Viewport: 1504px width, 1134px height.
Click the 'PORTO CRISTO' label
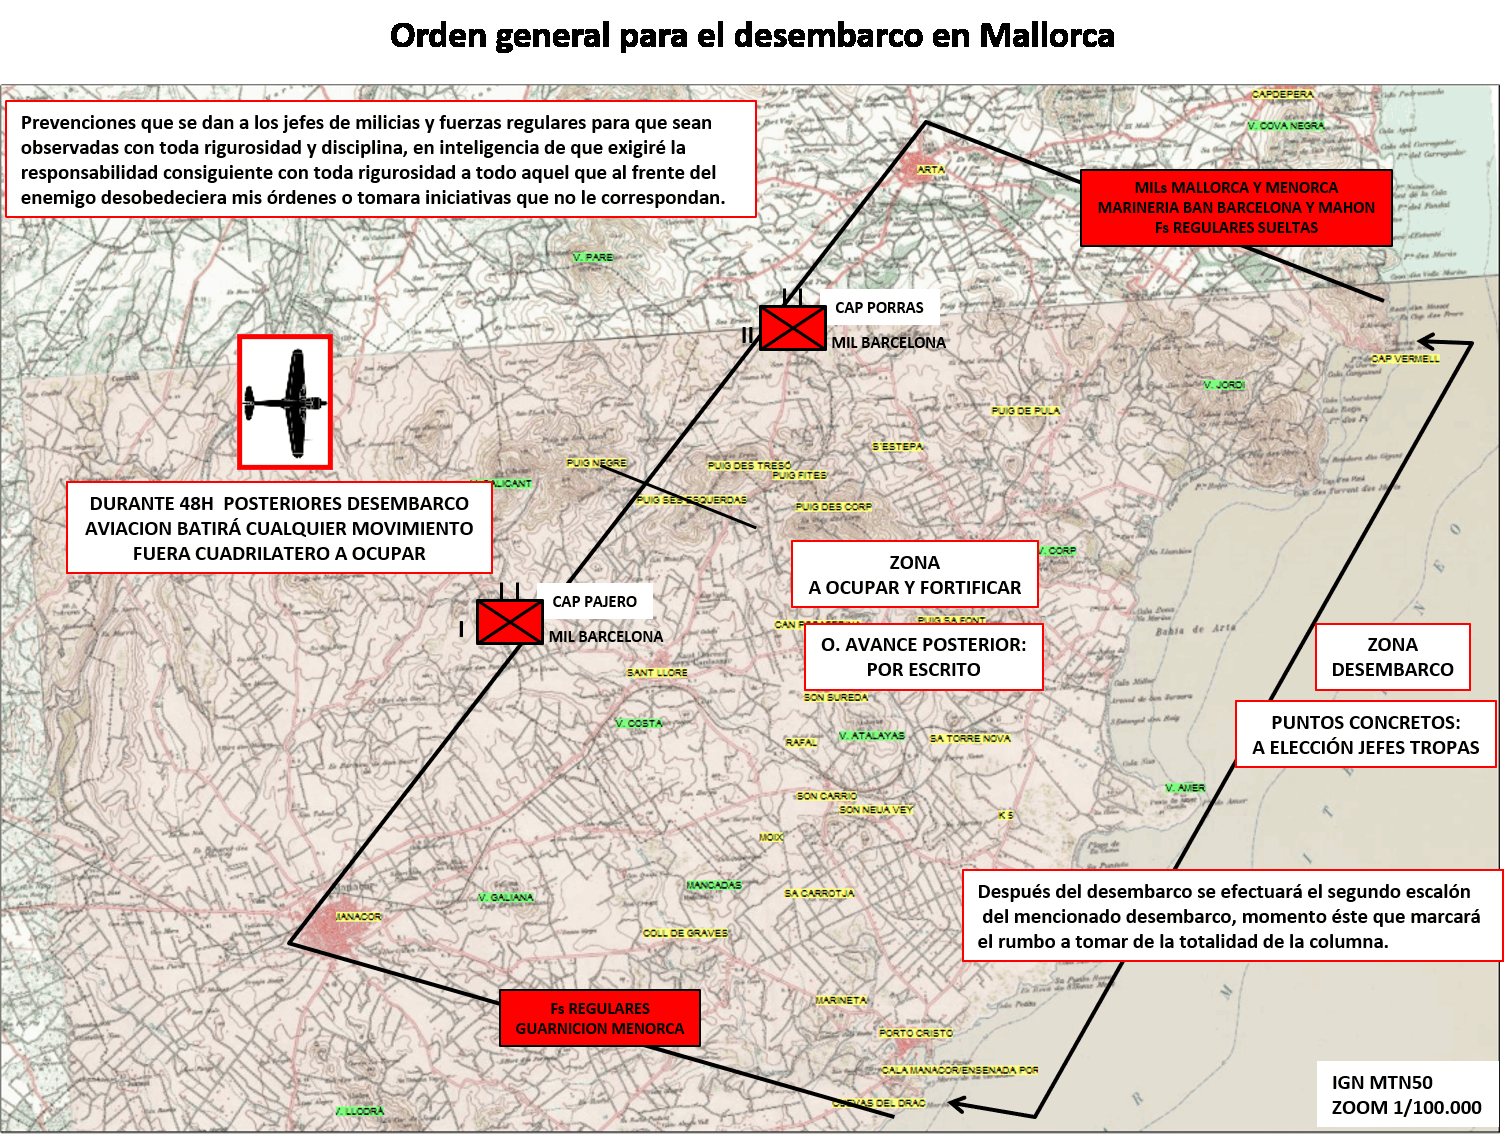tap(916, 1033)
